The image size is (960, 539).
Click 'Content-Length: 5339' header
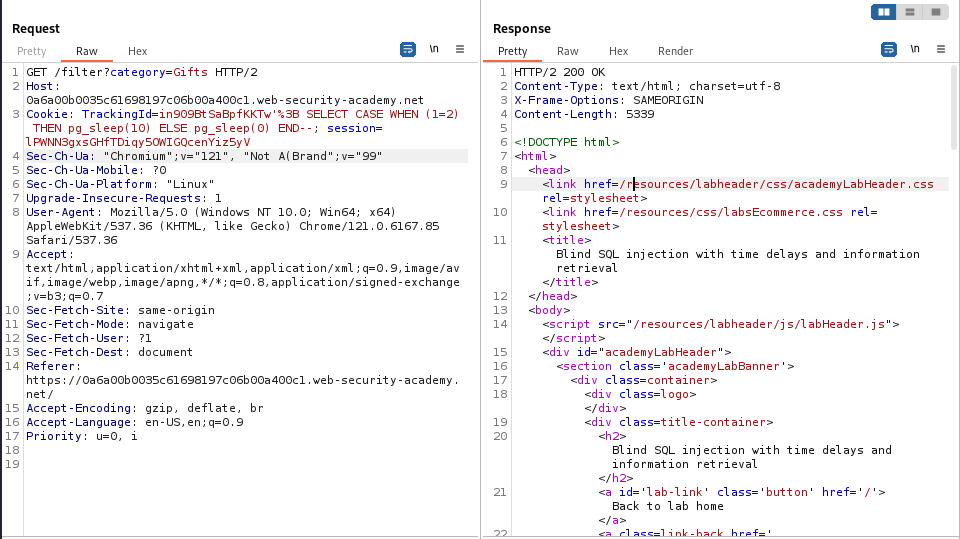[584, 115]
